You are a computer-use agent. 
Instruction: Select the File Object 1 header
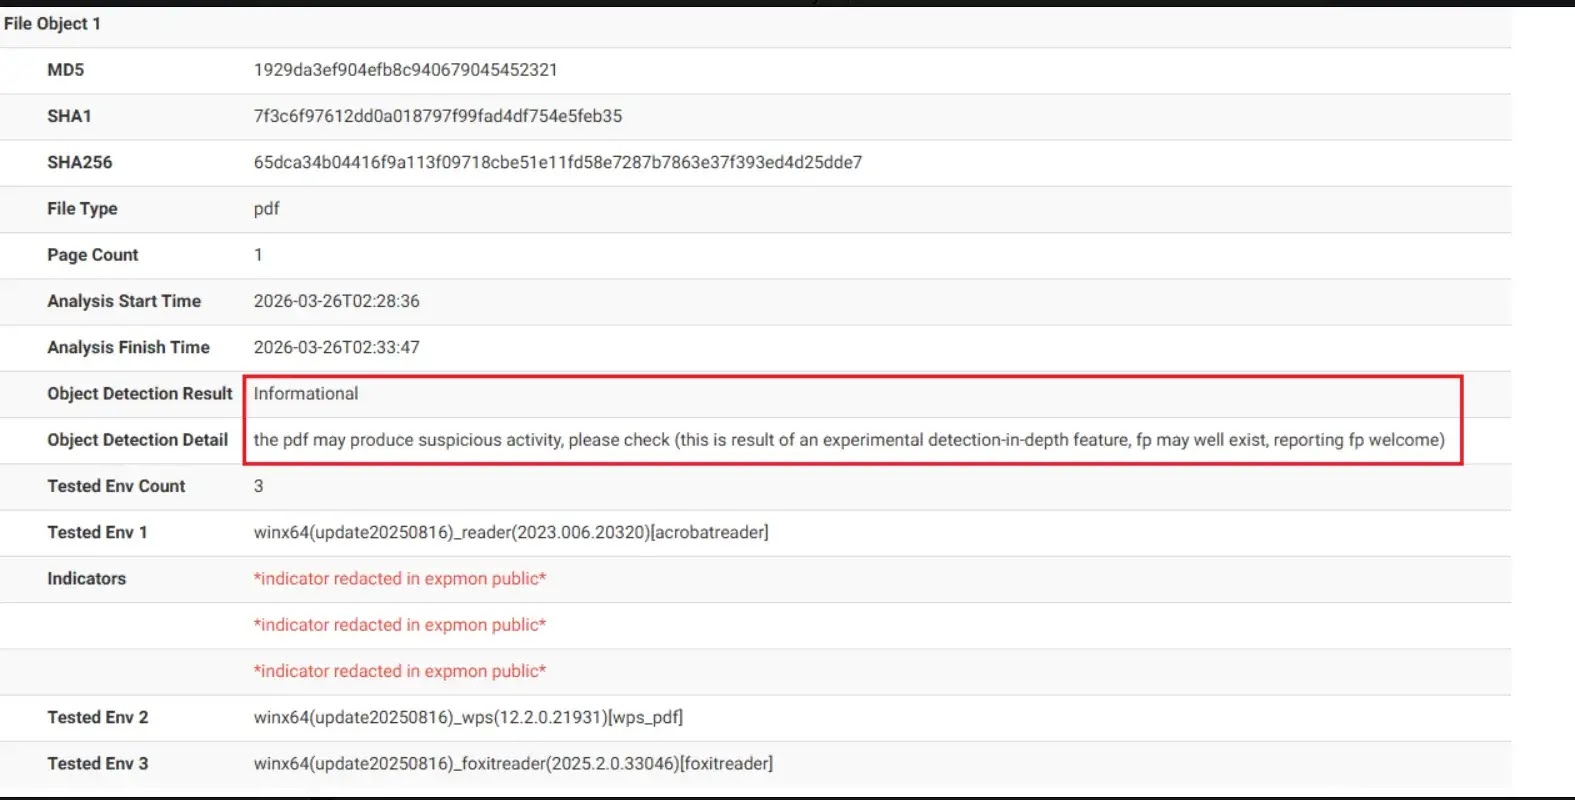pos(52,24)
